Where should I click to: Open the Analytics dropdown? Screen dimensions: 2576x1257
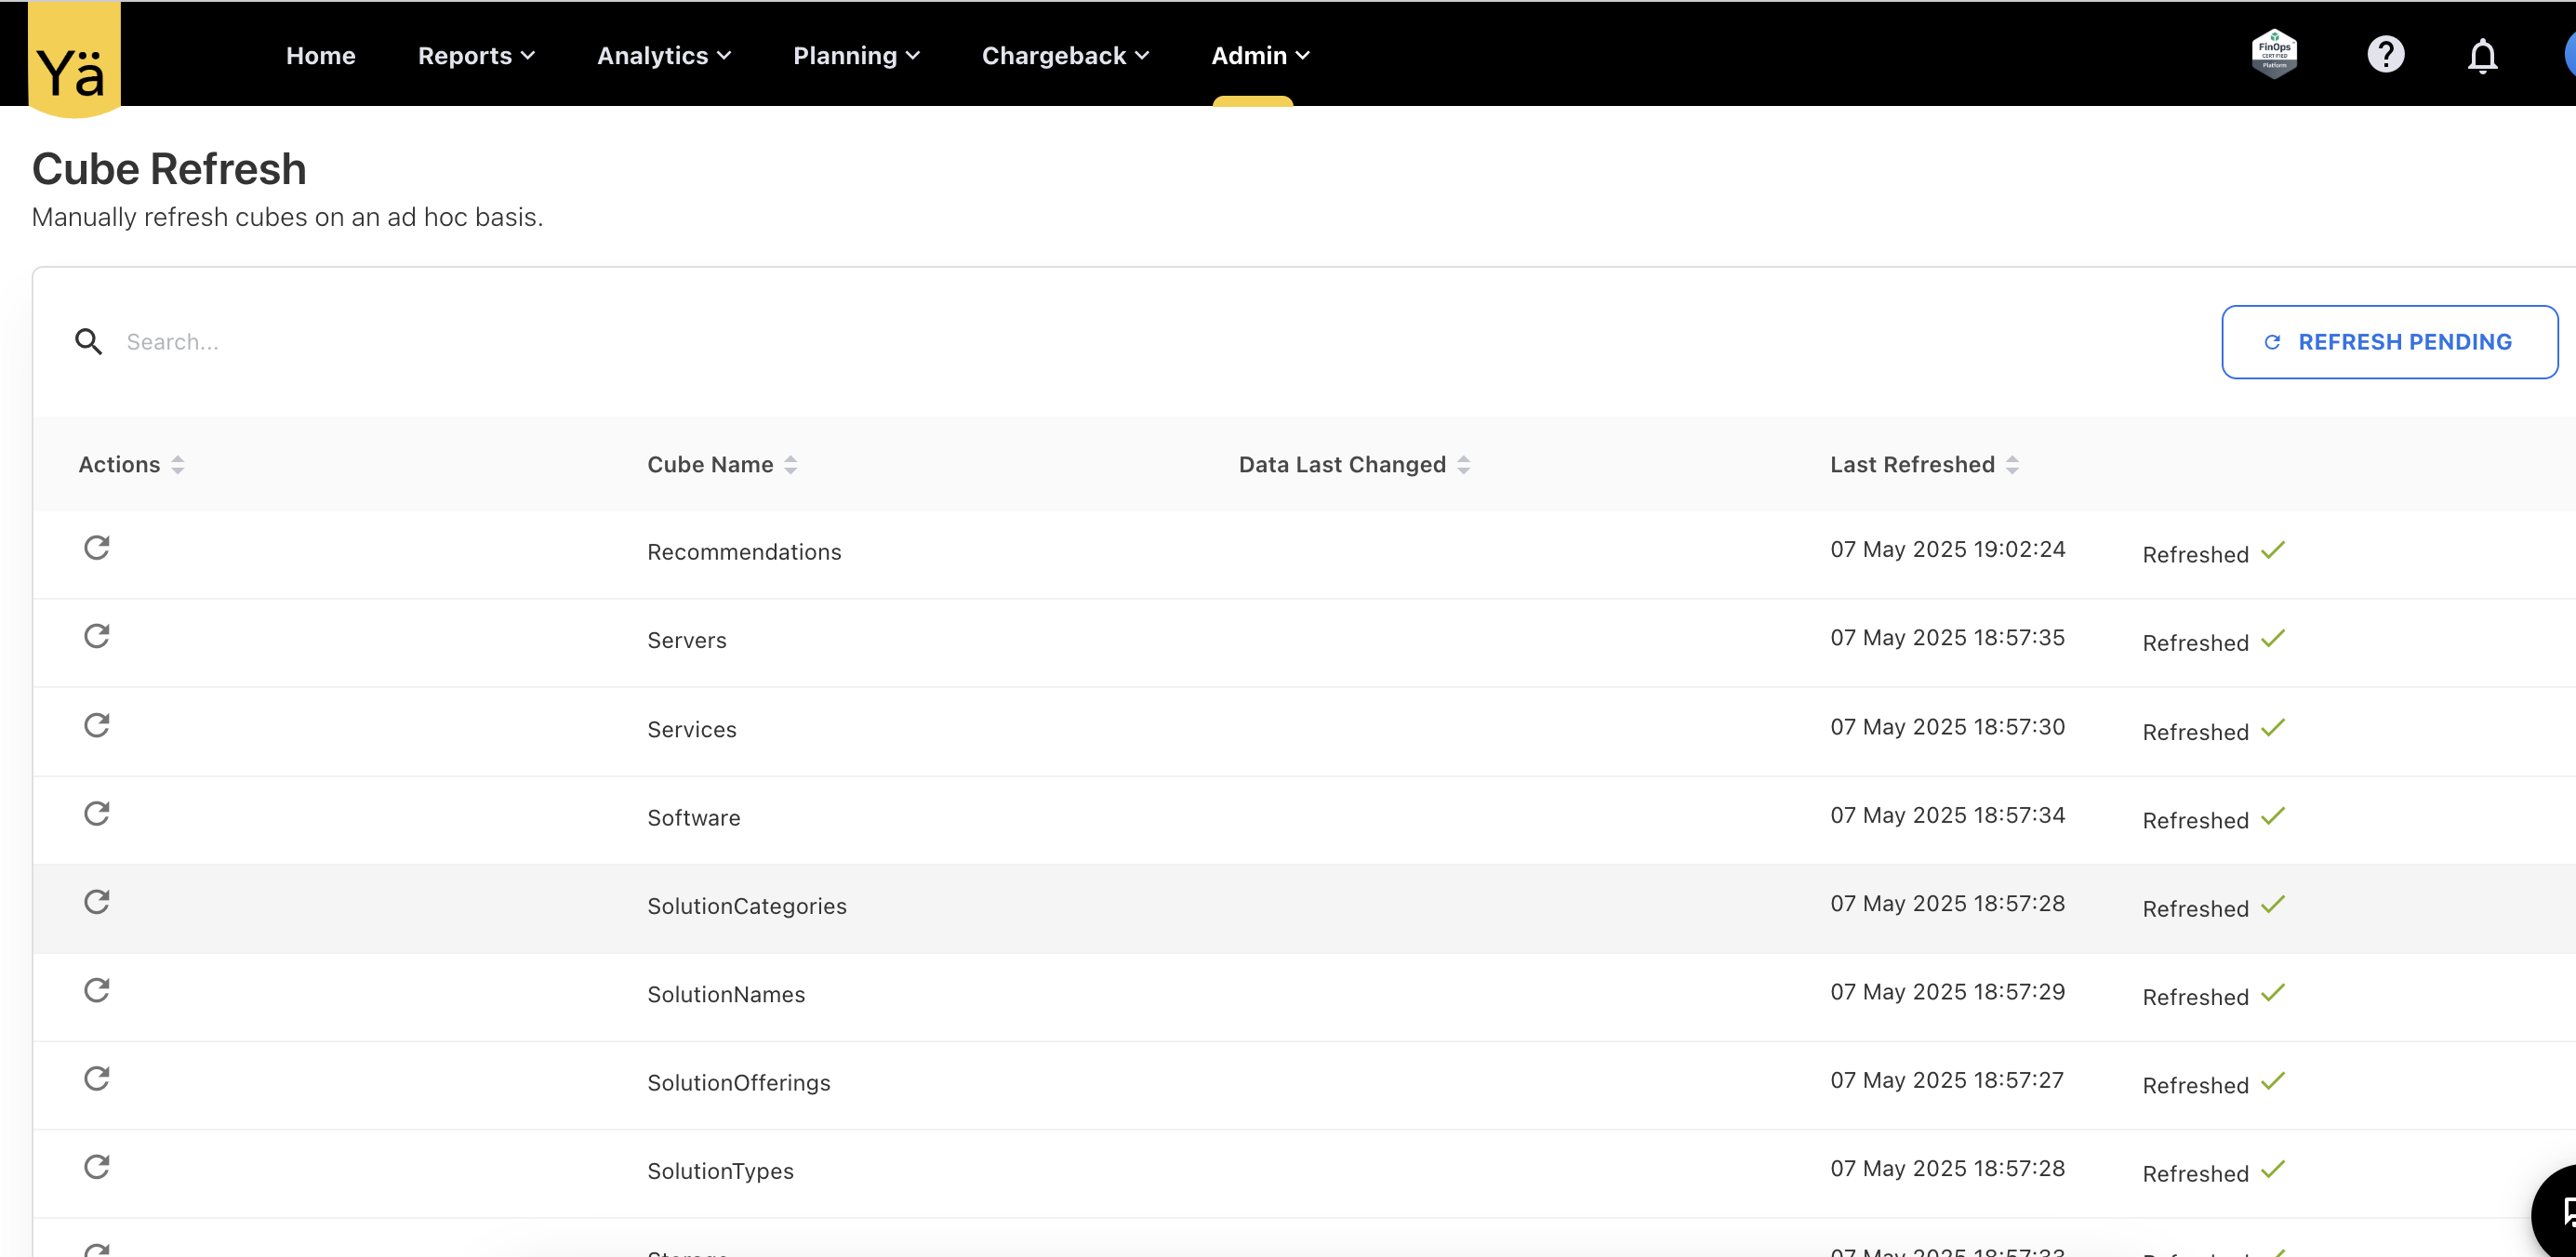(x=664, y=56)
